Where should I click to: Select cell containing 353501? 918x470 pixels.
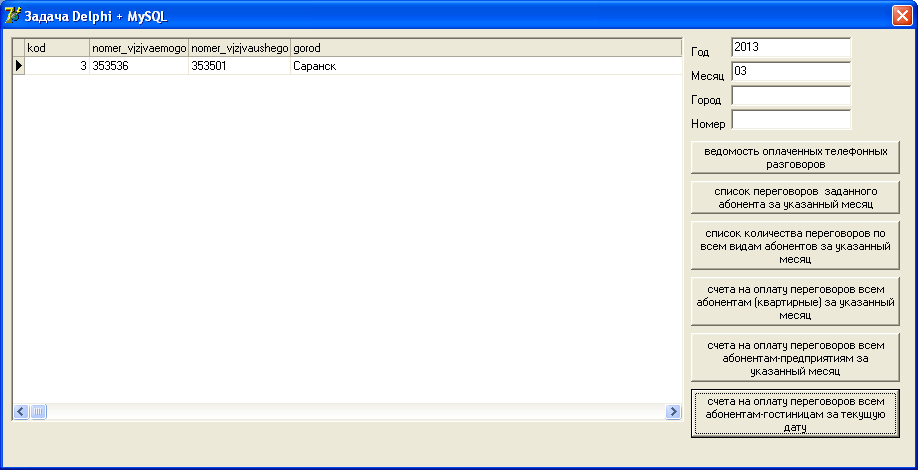click(x=239, y=66)
